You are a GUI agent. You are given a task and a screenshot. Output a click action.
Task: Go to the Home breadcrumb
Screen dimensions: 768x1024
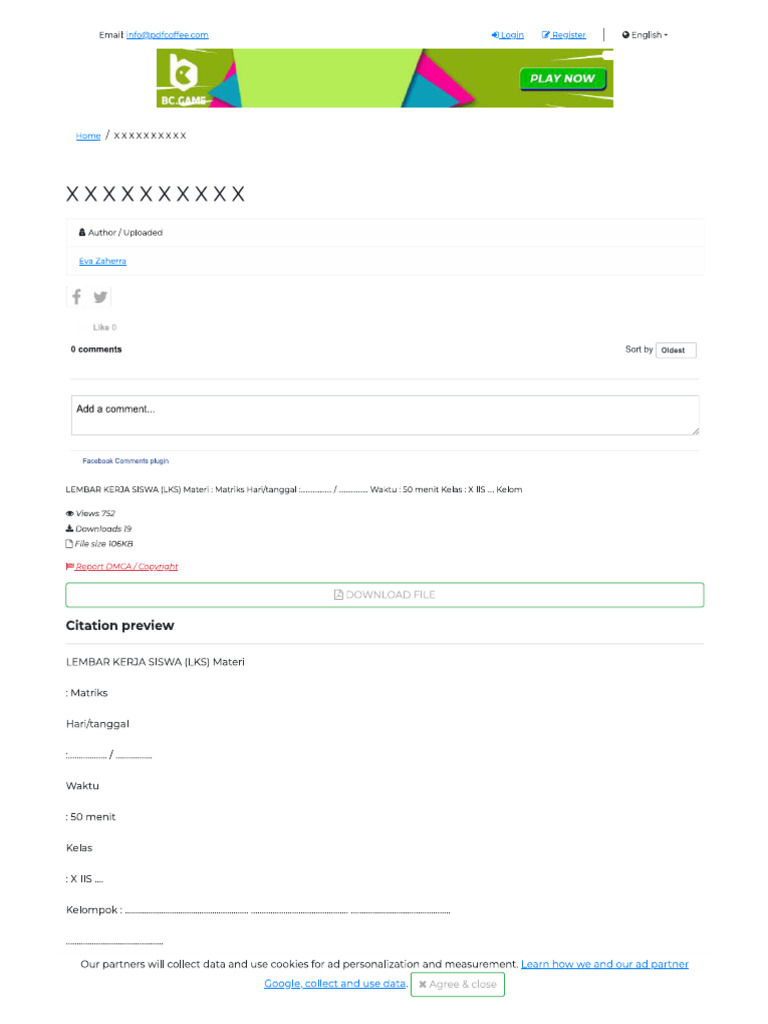(x=88, y=136)
